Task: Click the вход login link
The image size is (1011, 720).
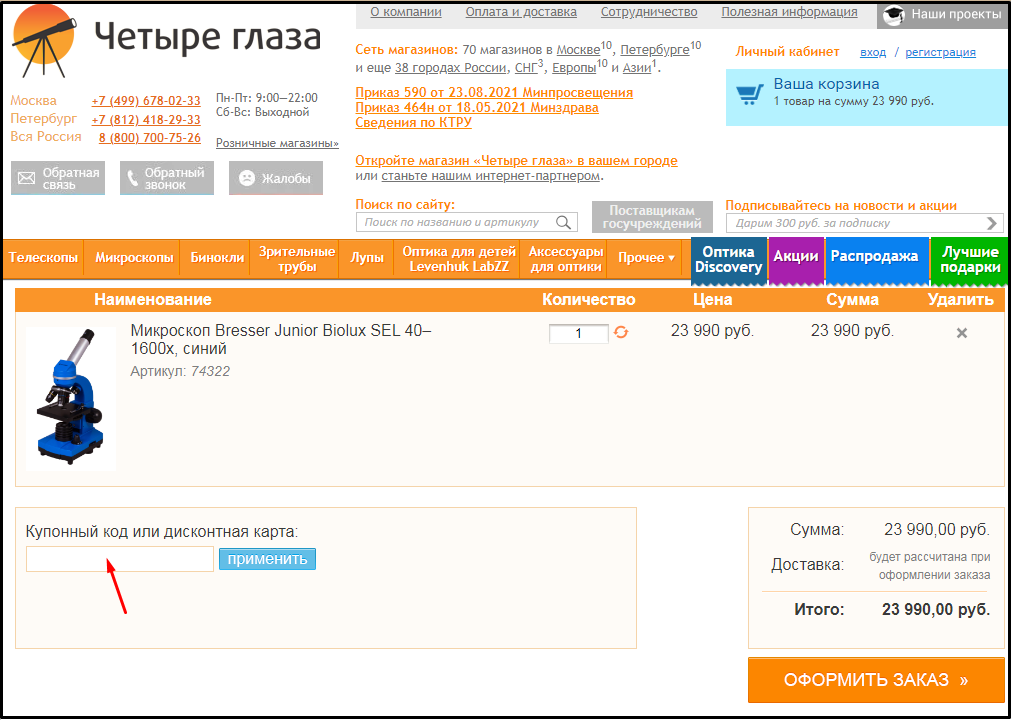Action: pyautogui.click(x=873, y=52)
